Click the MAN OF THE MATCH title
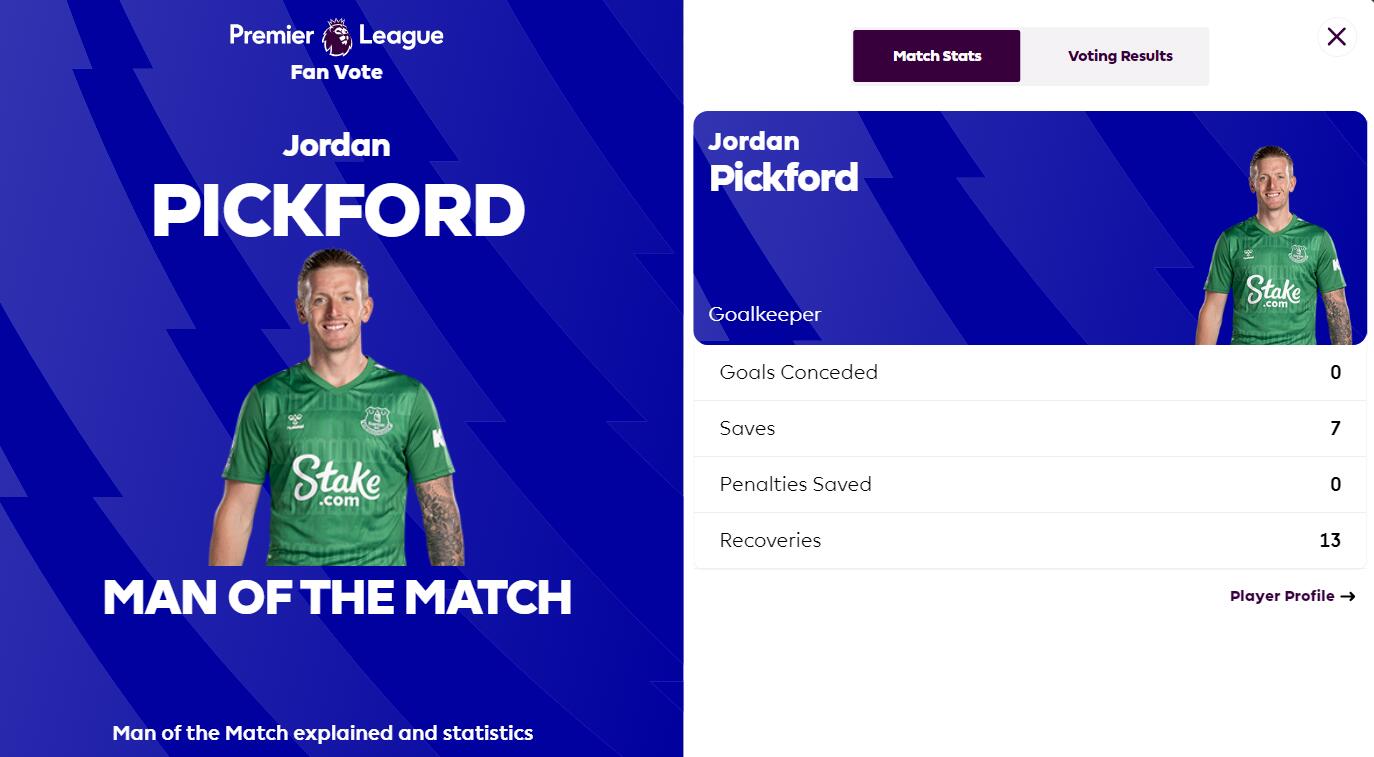This screenshot has width=1374, height=757. tap(337, 597)
